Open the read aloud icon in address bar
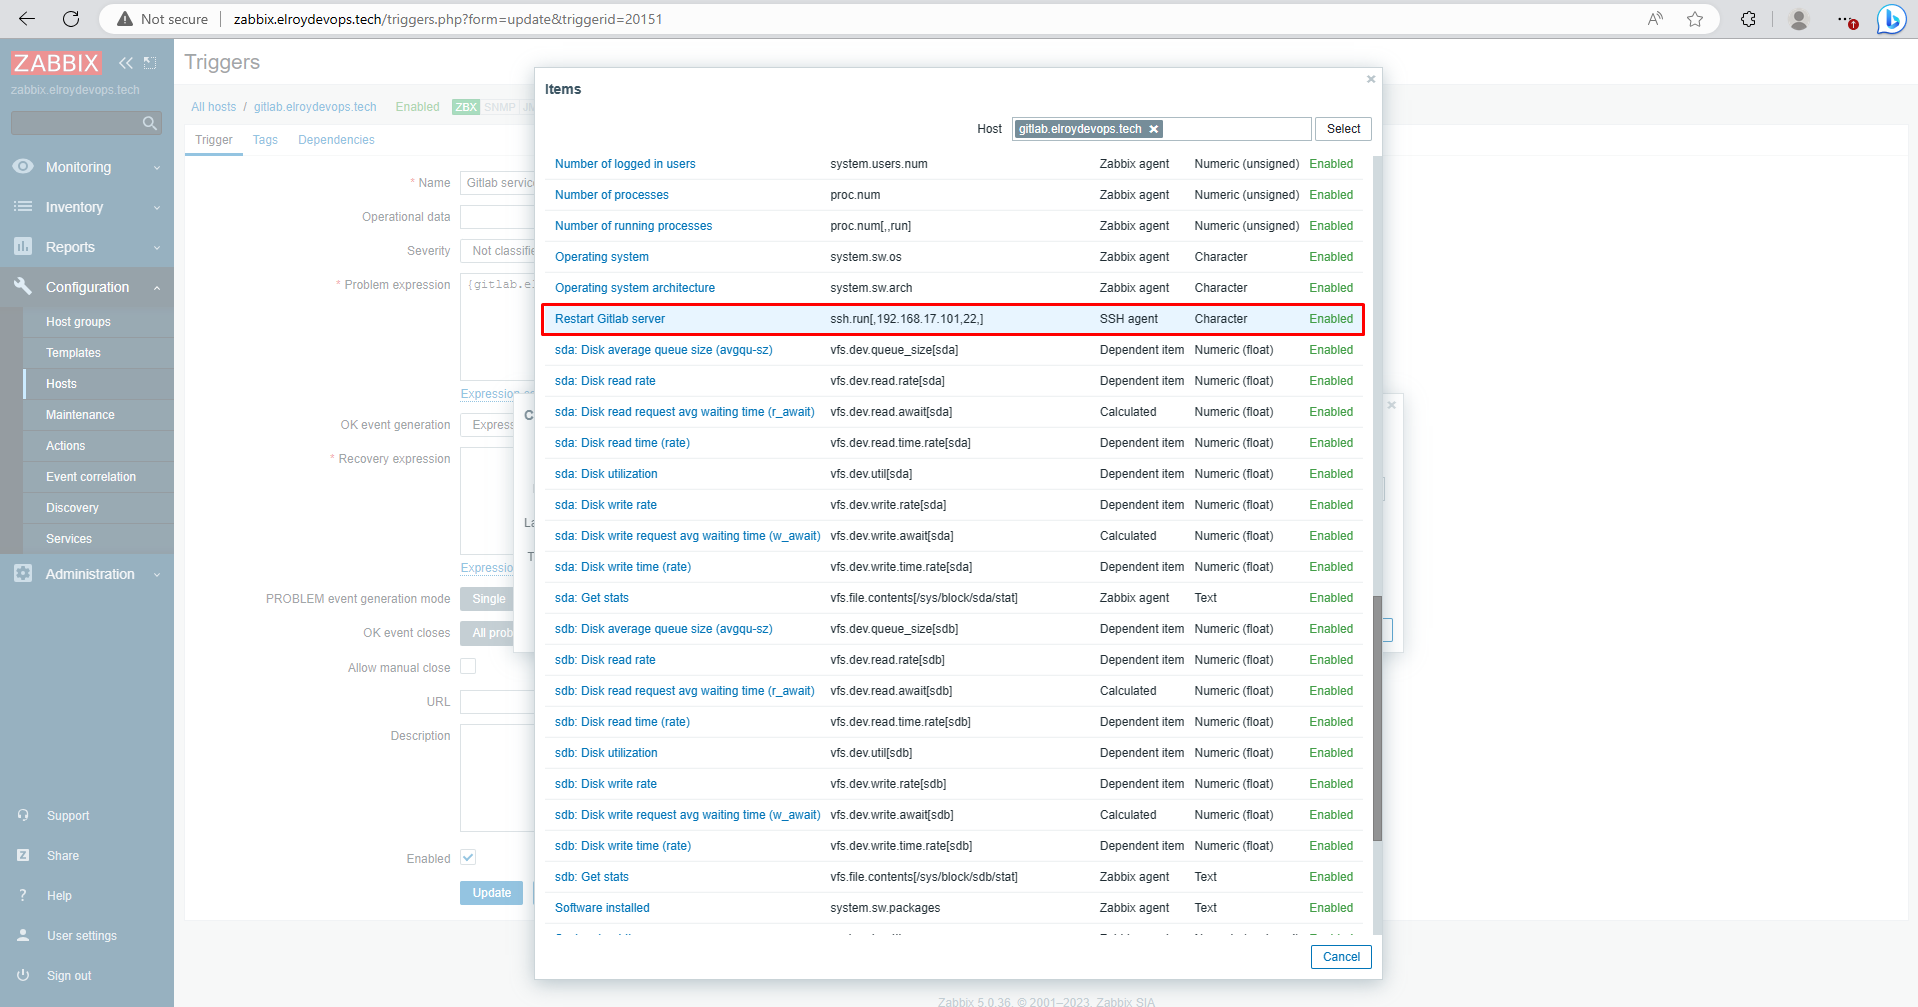This screenshot has width=1918, height=1007. tap(1656, 19)
